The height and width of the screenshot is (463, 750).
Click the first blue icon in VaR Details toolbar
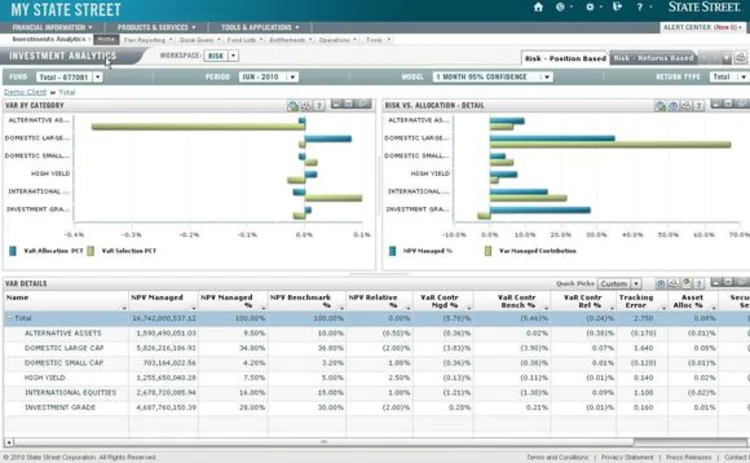pyautogui.click(x=661, y=284)
